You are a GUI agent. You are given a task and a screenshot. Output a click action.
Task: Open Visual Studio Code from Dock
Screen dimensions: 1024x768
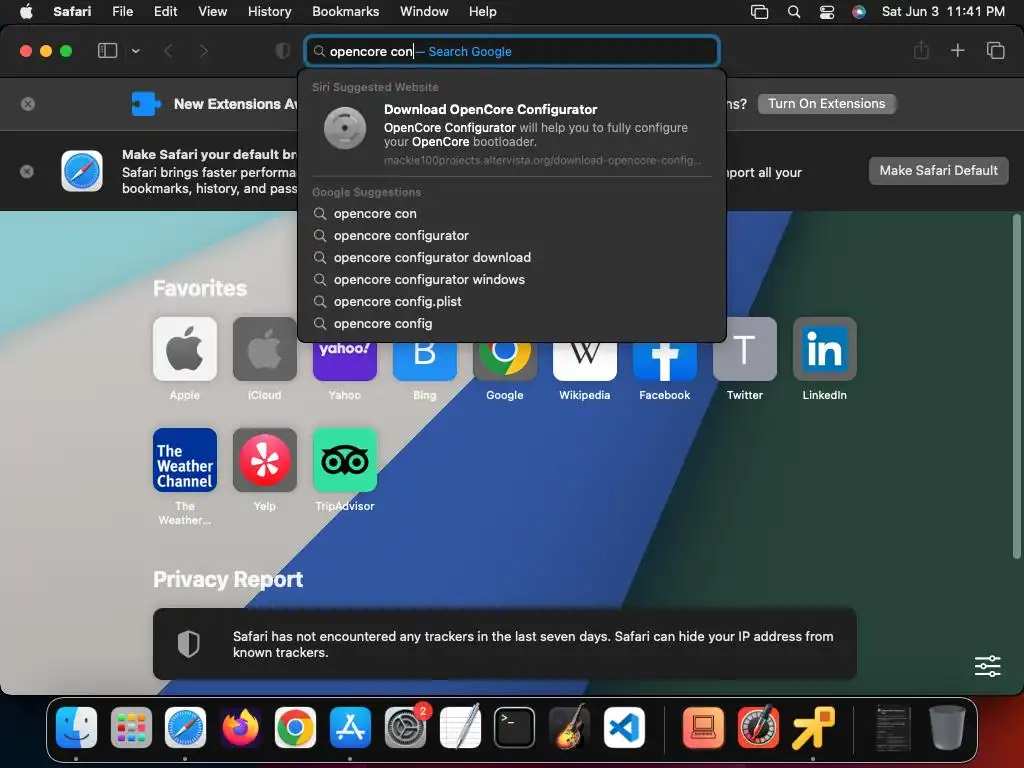[624, 727]
